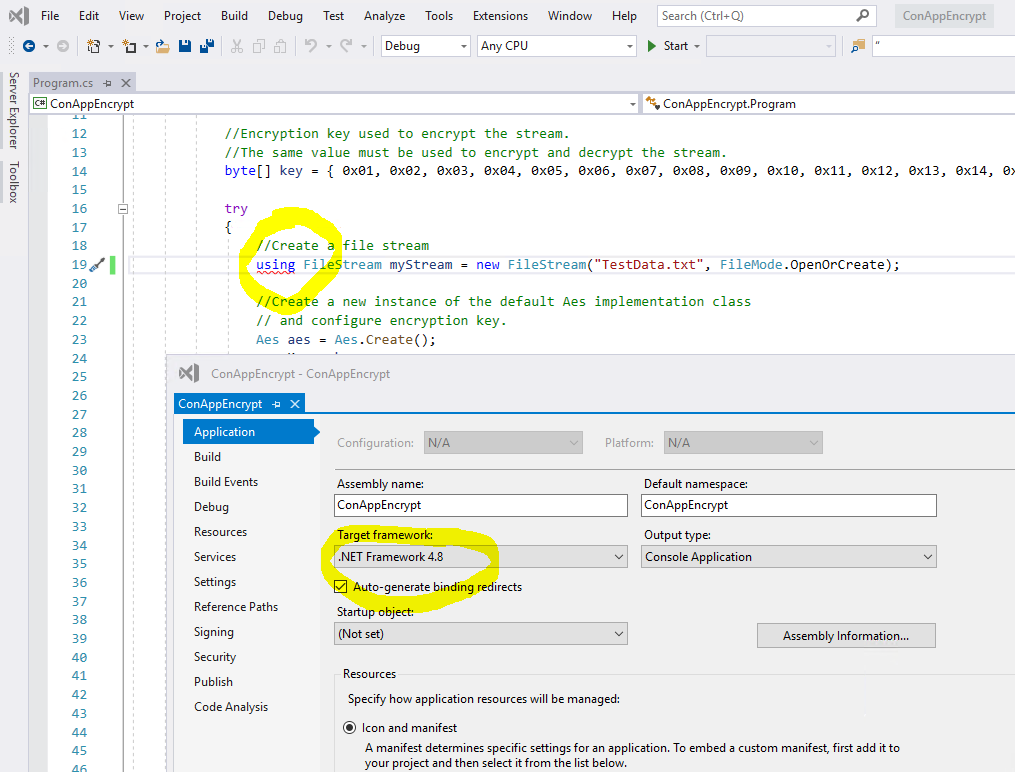The height and width of the screenshot is (772, 1015).
Task: Select the Resources properties page
Action: point(220,531)
